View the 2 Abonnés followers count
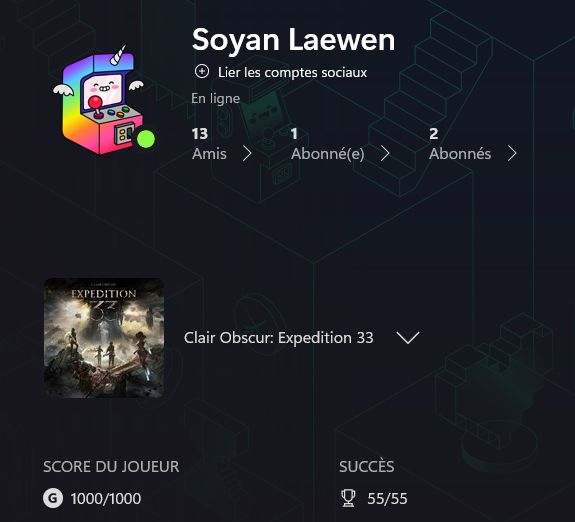This screenshot has width=575, height=522. click(460, 144)
